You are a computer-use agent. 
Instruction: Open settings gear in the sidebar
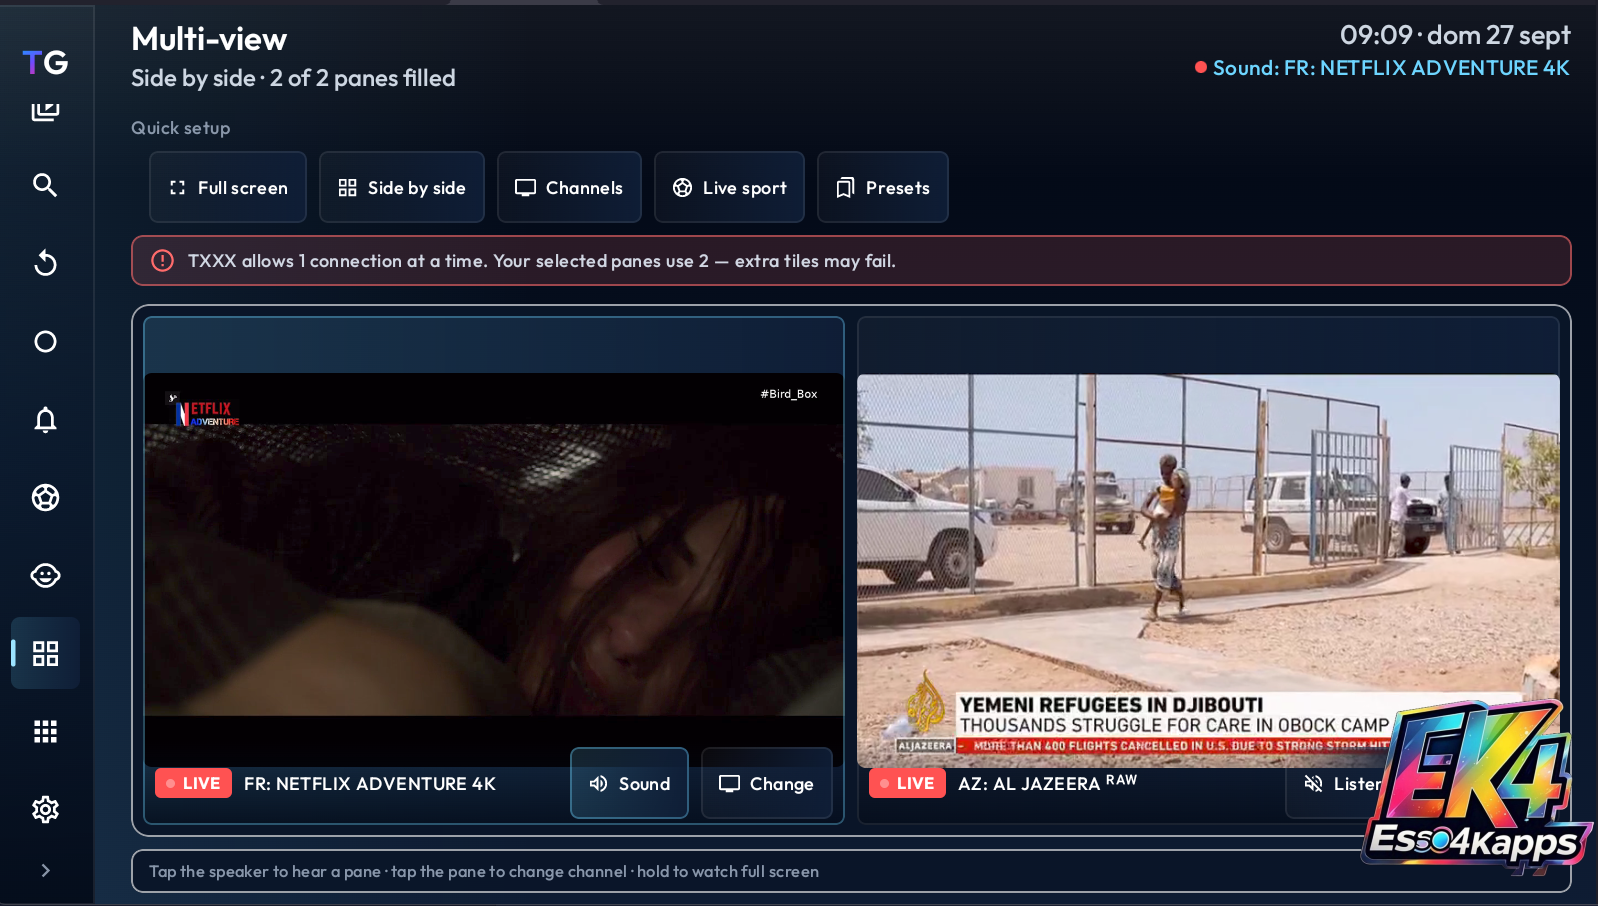45,809
